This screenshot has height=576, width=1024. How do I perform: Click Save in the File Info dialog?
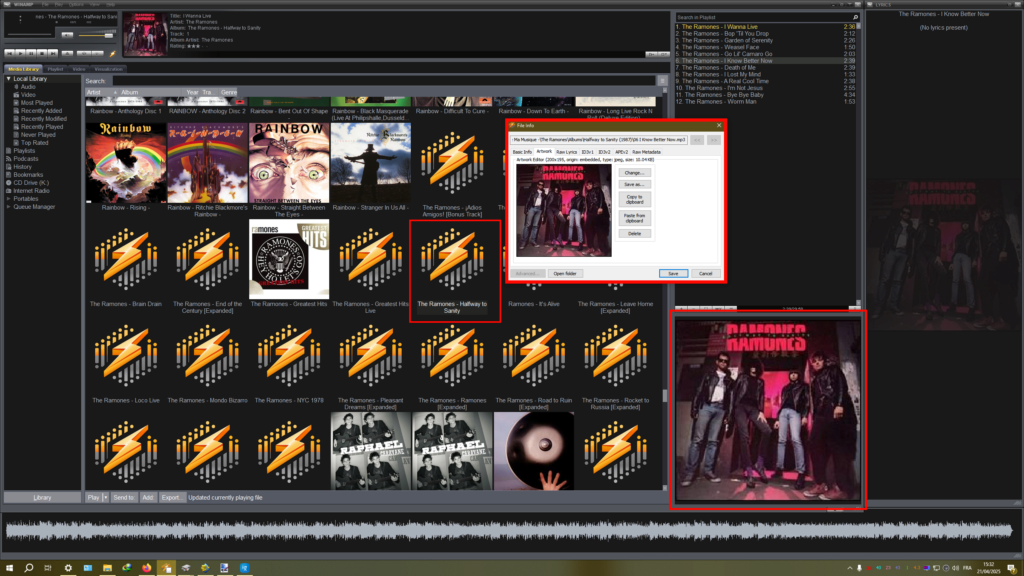coord(673,274)
